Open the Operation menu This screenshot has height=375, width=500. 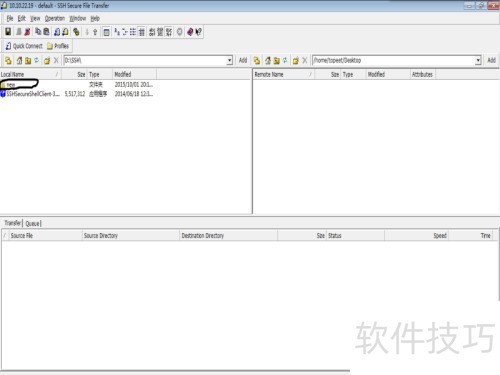pyautogui.click(x=55, y=18)
